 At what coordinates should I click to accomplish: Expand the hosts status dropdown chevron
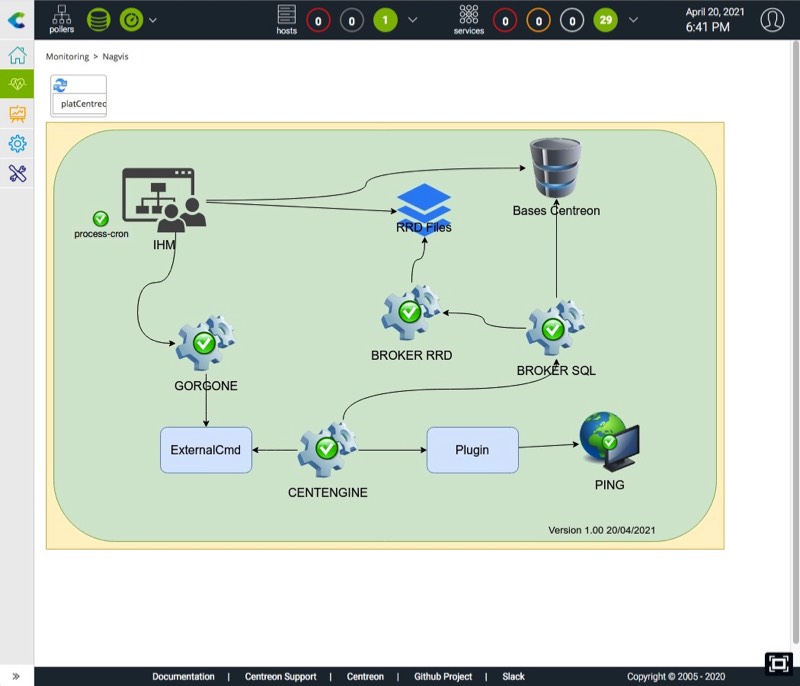tap(413, 20)
